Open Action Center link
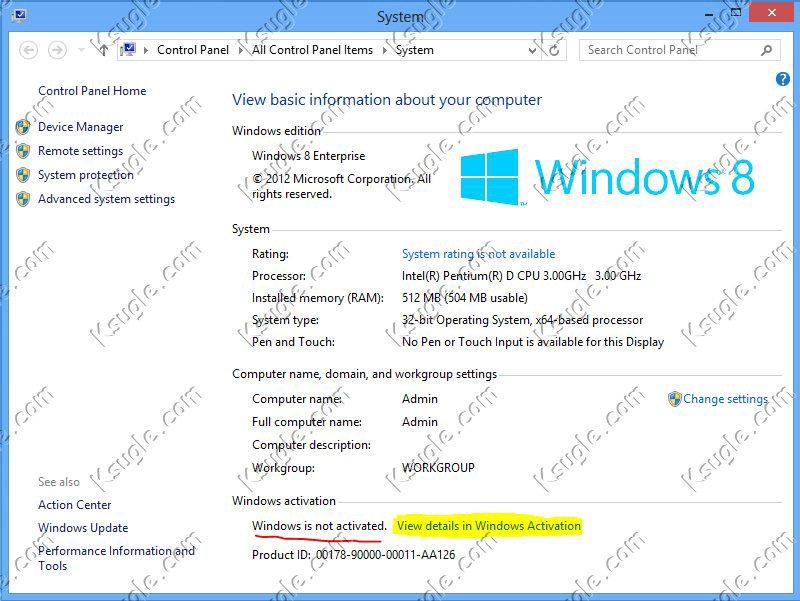The width and height of the screenshot is (800, 601). [x=74, y=505]
